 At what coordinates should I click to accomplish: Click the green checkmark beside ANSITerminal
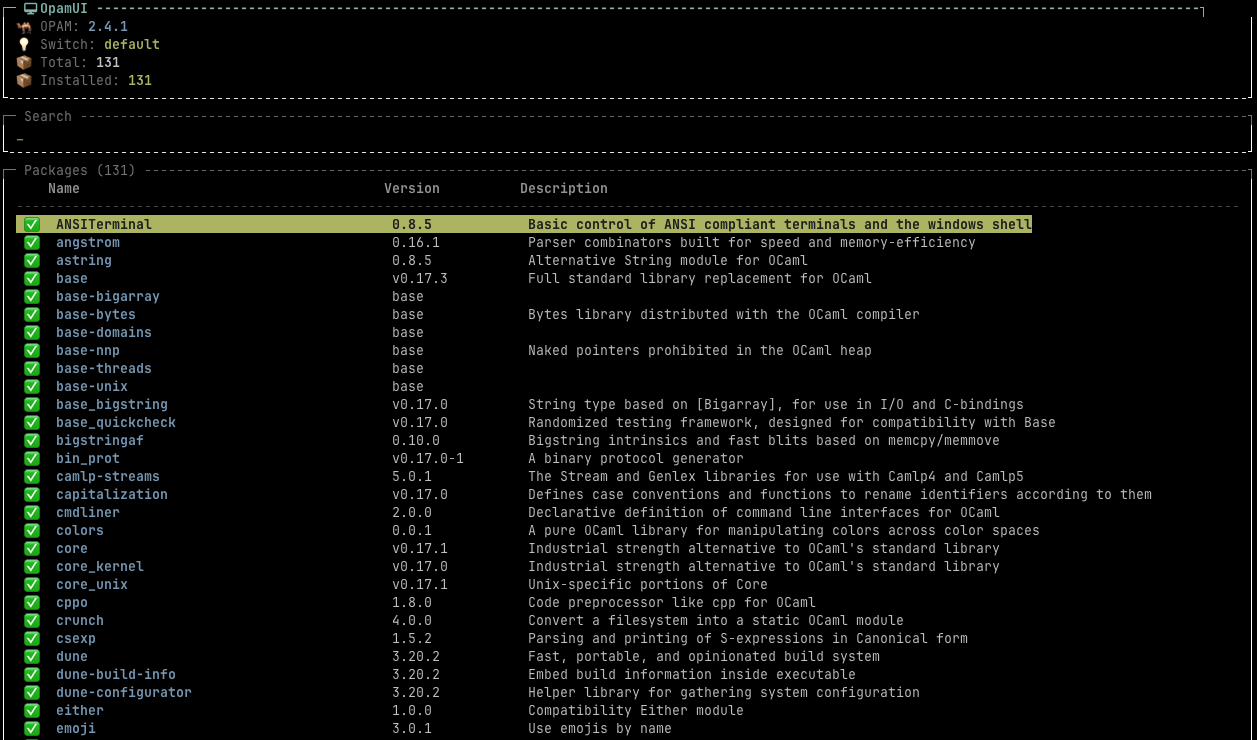click(31, 224)
